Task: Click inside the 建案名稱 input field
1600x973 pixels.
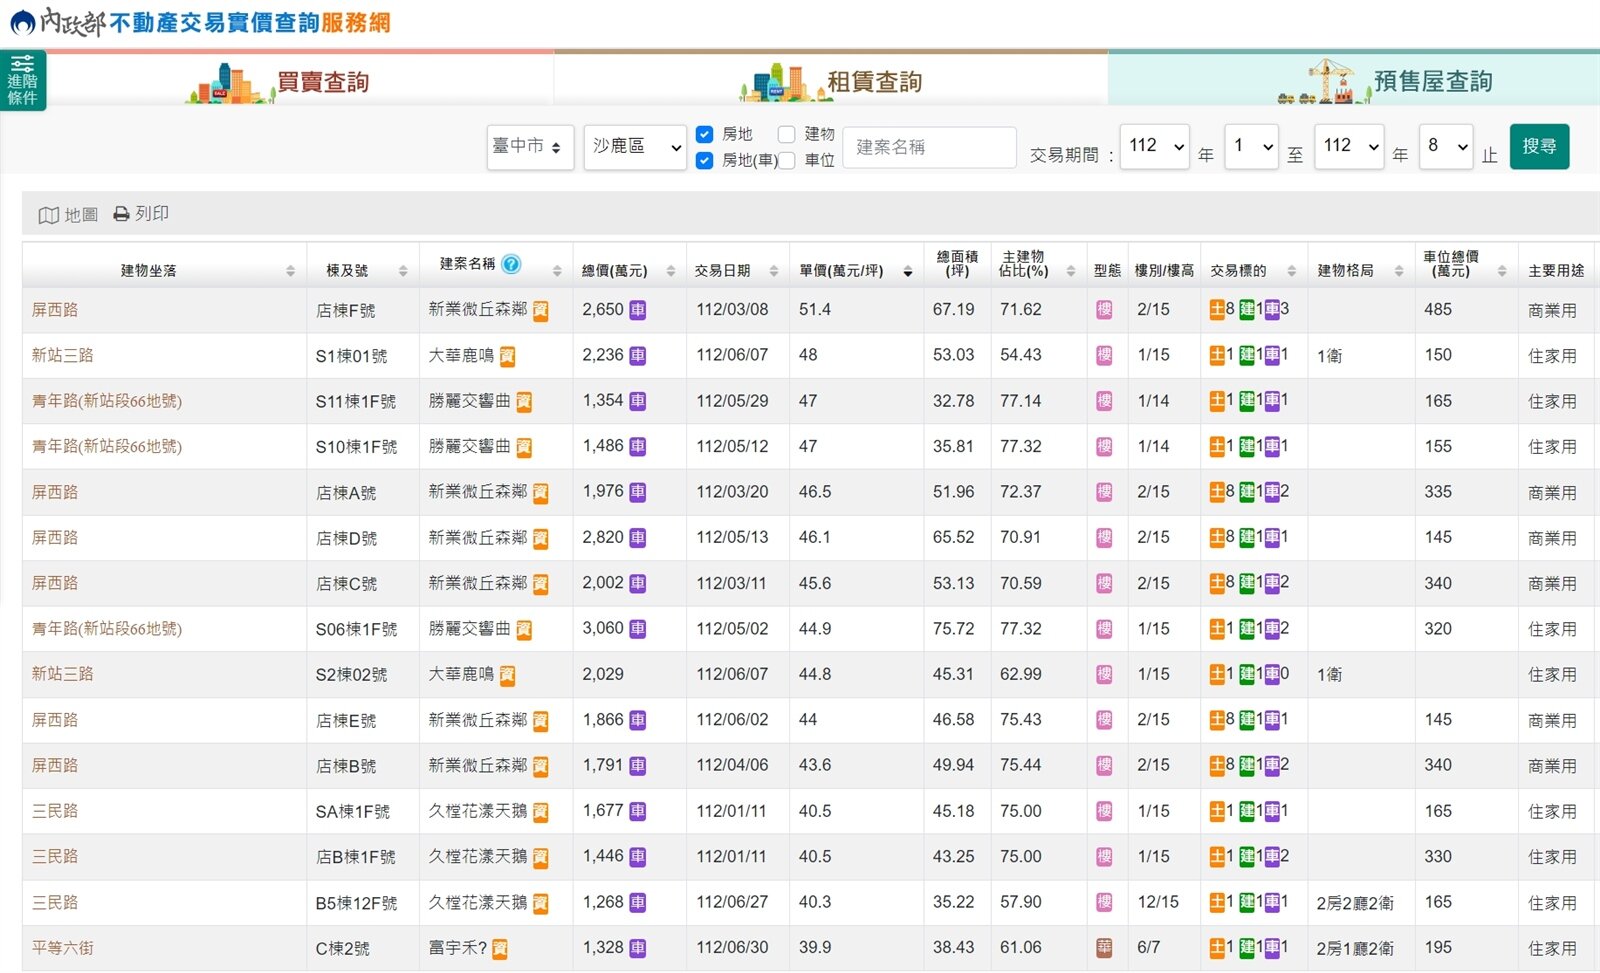Action: pyautogui.click(x=928, y=147)
